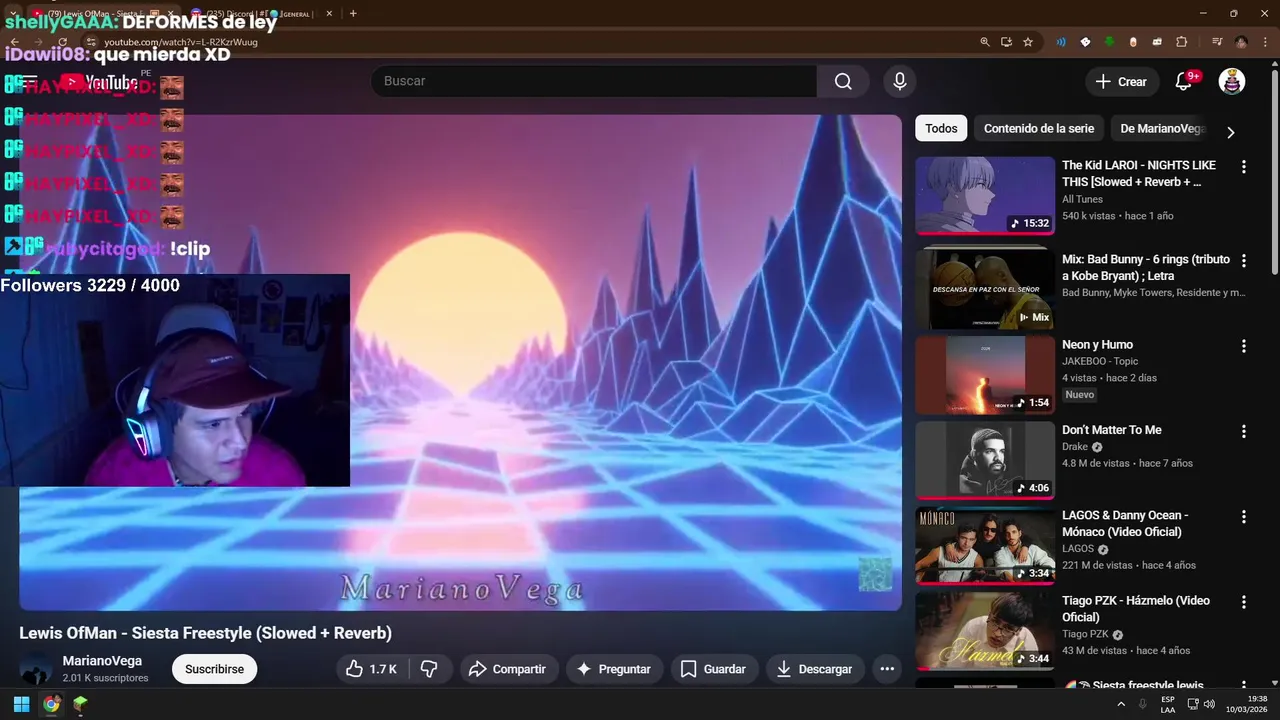Open Neon y Humo video thumbnail
This screenshot has width=1280, height=720.
[x=985, y=375]
